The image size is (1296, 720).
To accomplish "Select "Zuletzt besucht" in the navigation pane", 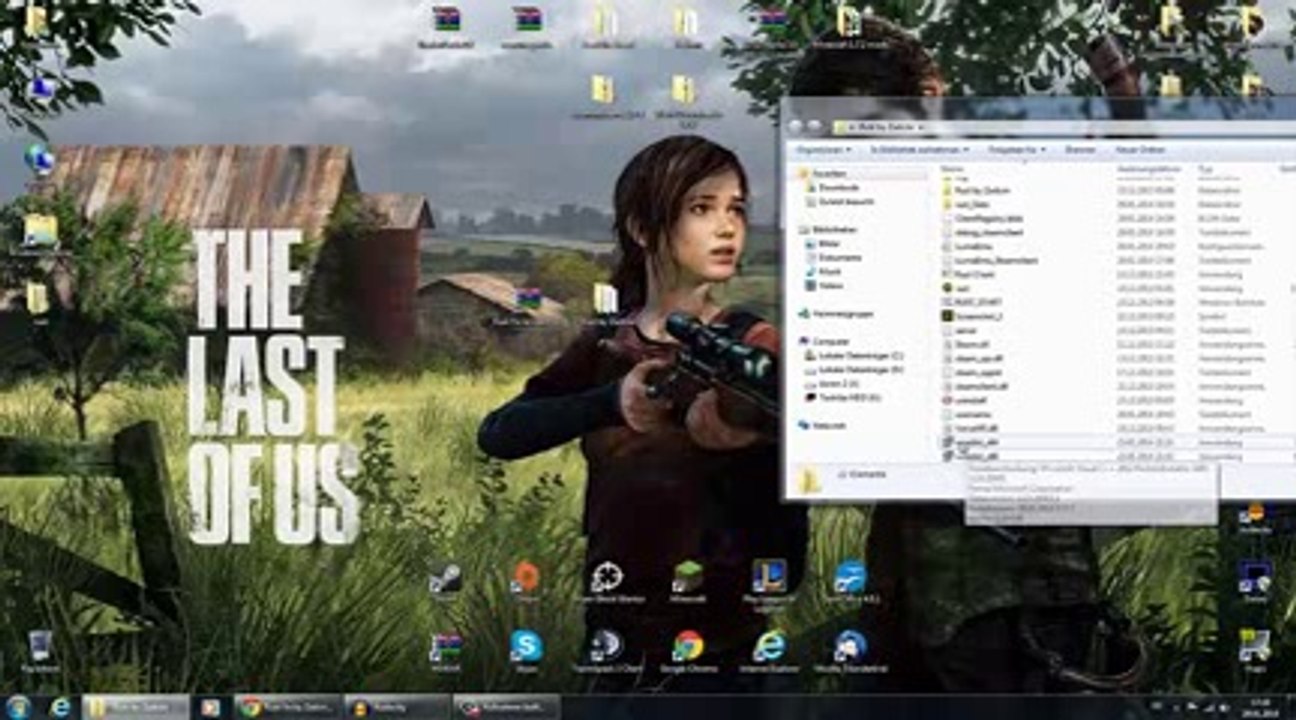I will [841, 201].
